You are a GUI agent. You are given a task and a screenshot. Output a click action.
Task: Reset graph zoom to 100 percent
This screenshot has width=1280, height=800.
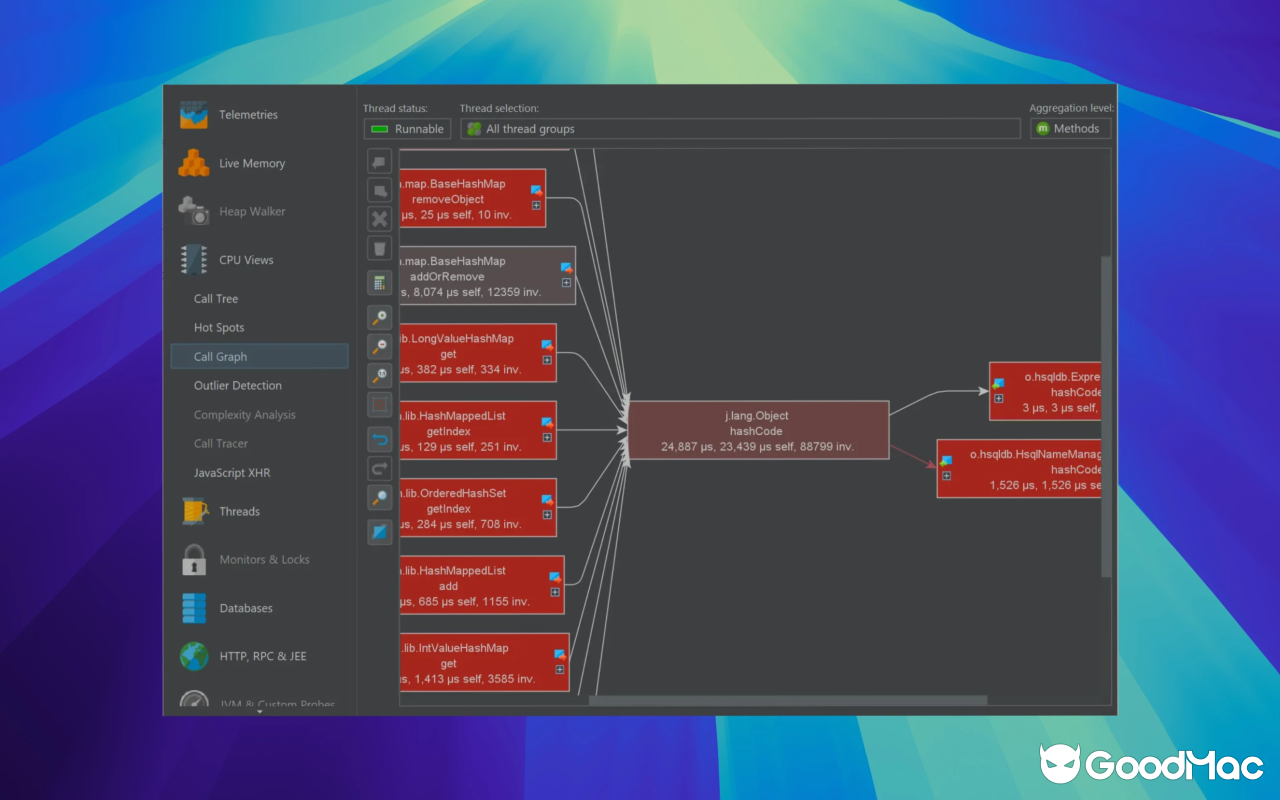379,374
